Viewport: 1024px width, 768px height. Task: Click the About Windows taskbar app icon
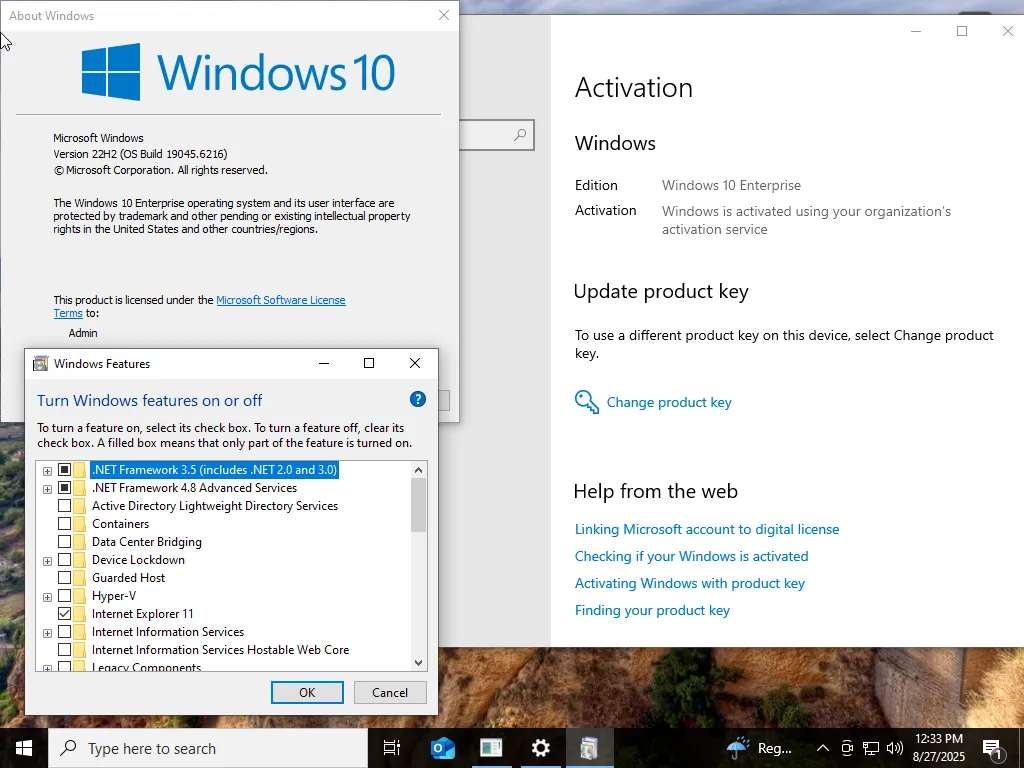(491, 748)
